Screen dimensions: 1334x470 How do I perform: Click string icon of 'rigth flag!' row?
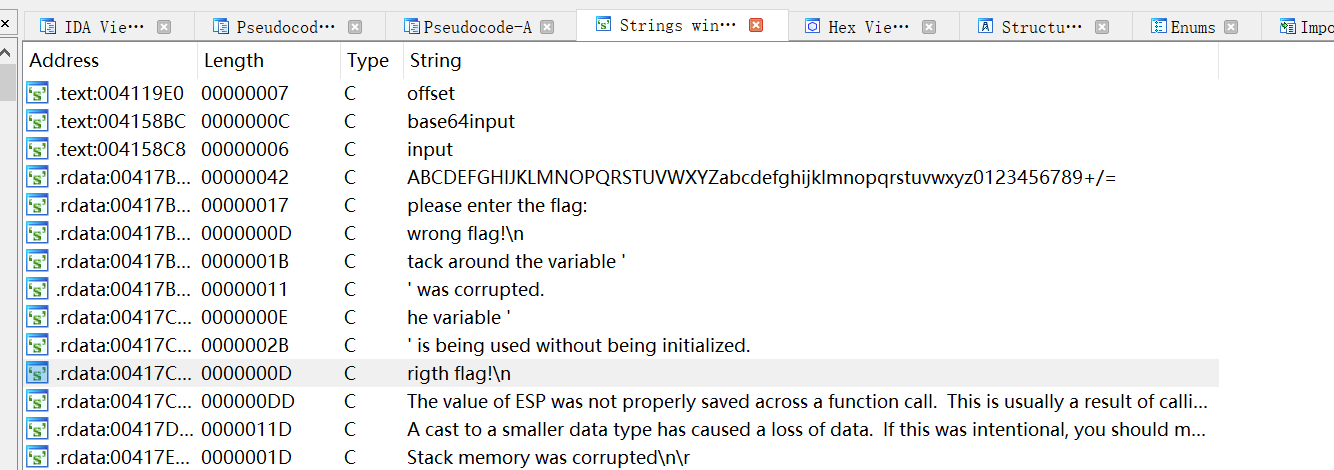coord(38,374)
